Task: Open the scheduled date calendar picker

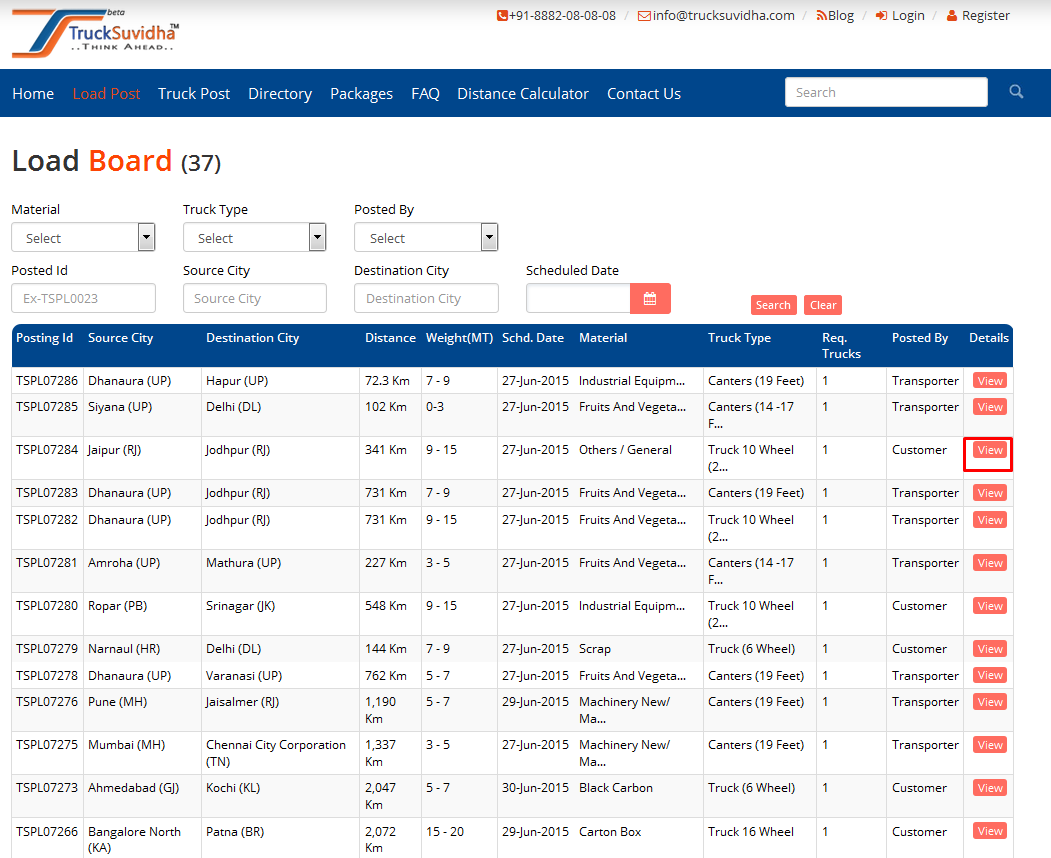Action: pyautogui.click(x=650, y=298)
